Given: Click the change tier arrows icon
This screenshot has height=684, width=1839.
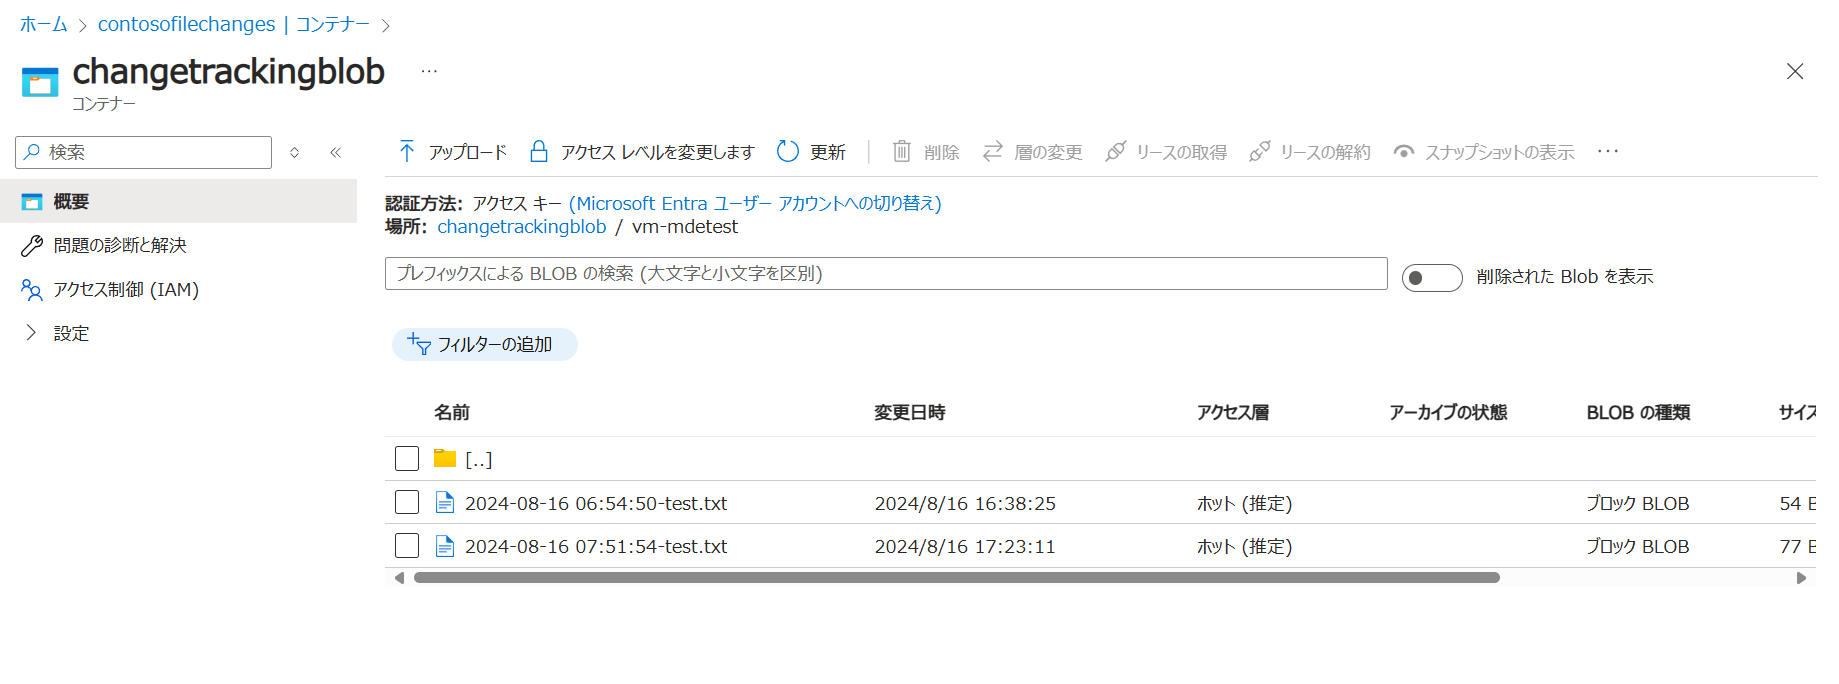Looking at the screenshot, I should point(992,152).
